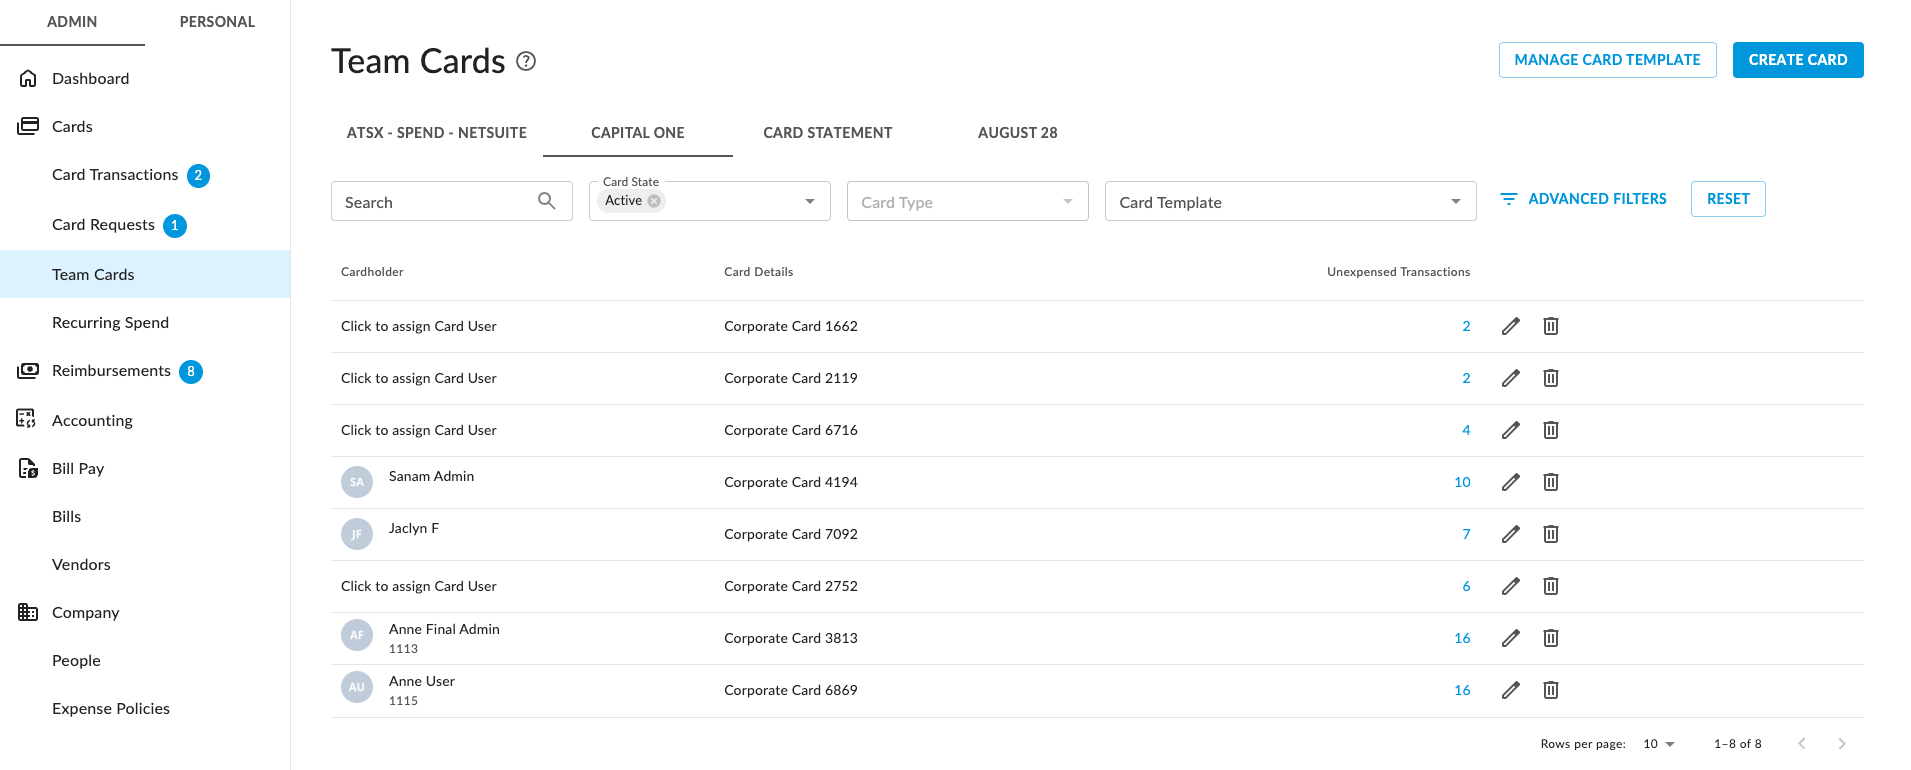Select the ATSX - SPEND - NETSUITE tab

pyautogui.click(x=436, y=133)
